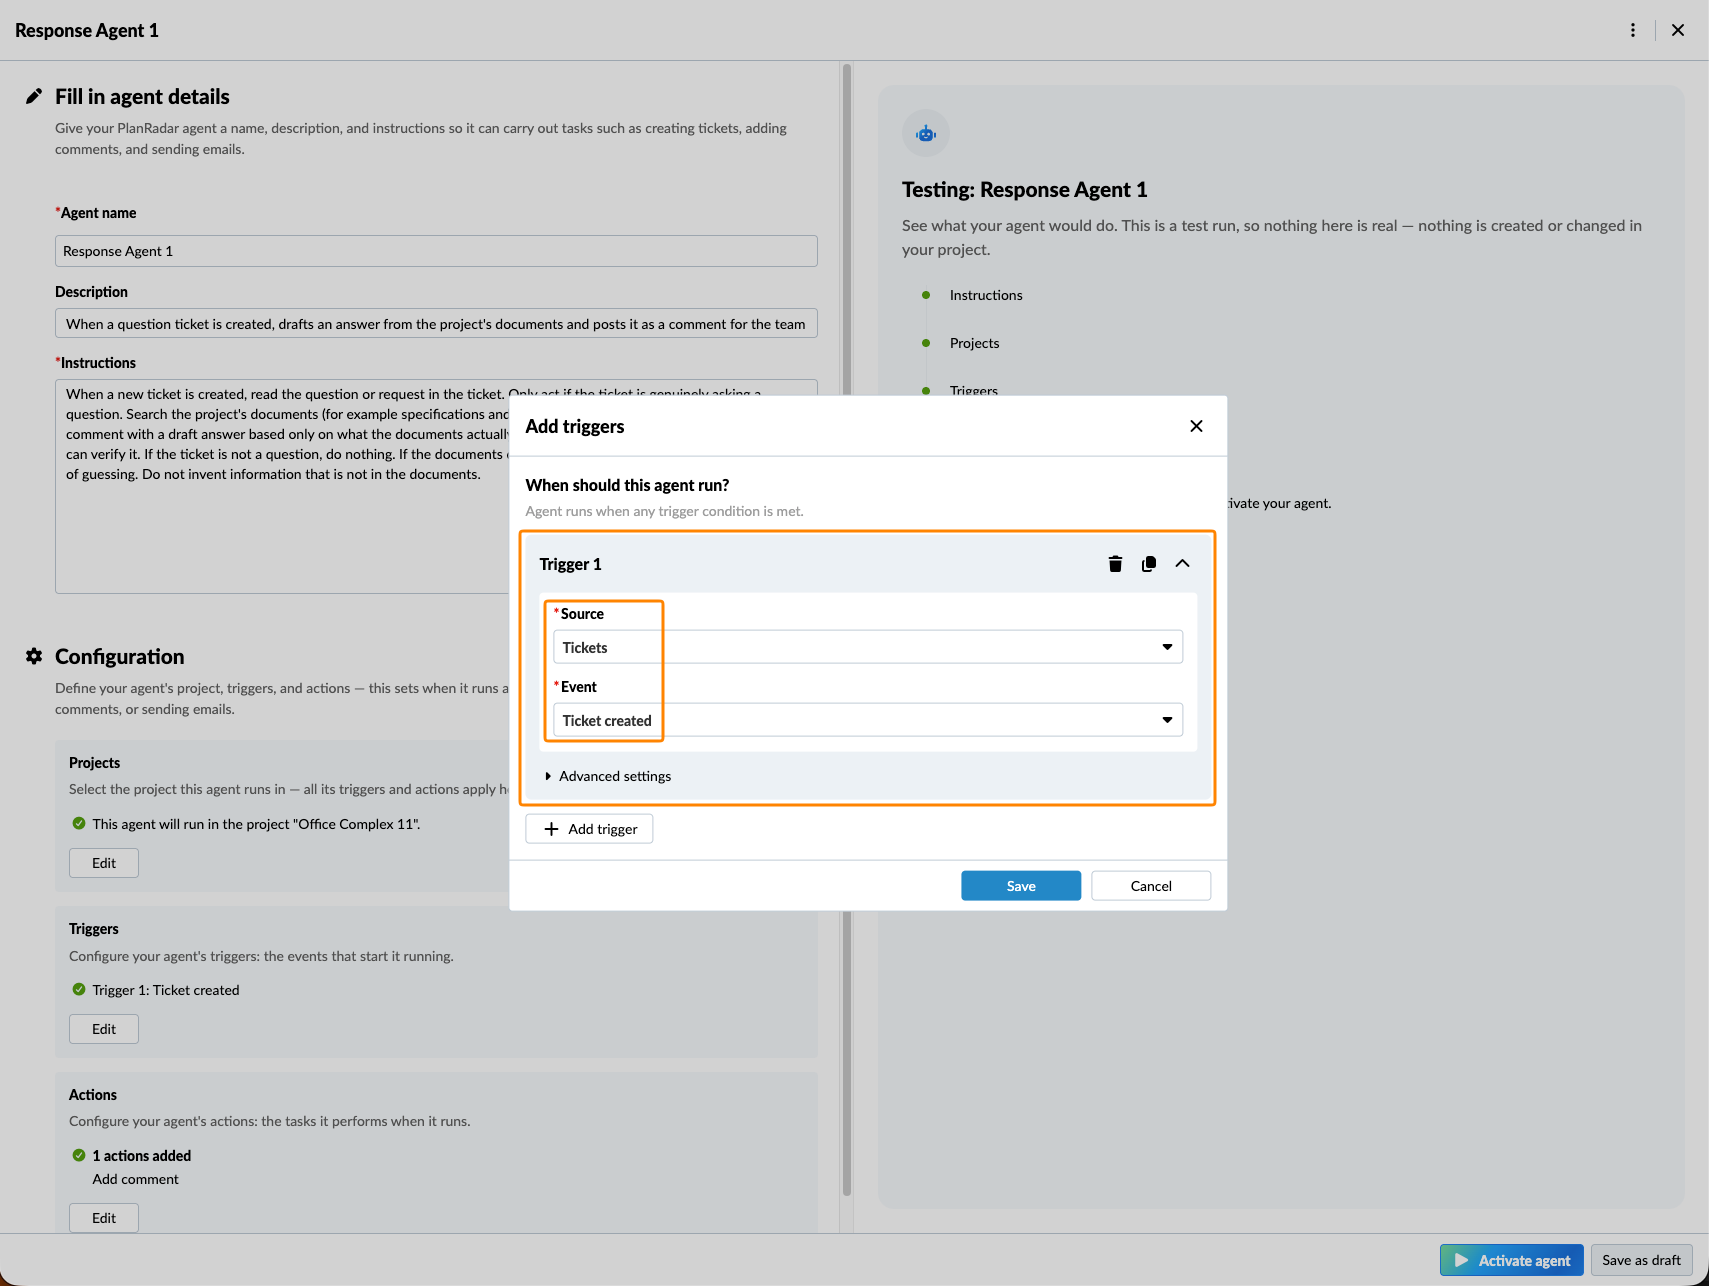Close the Response Agent 1 panel

click(1678, 30)
